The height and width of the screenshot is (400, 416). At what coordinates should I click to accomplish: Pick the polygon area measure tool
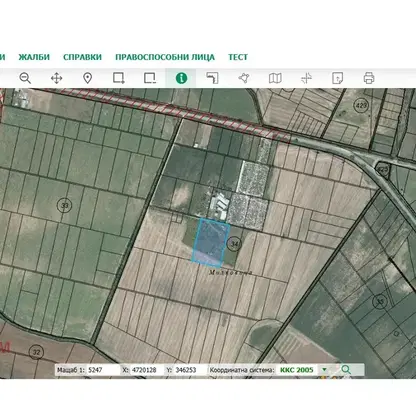(244, 78)
